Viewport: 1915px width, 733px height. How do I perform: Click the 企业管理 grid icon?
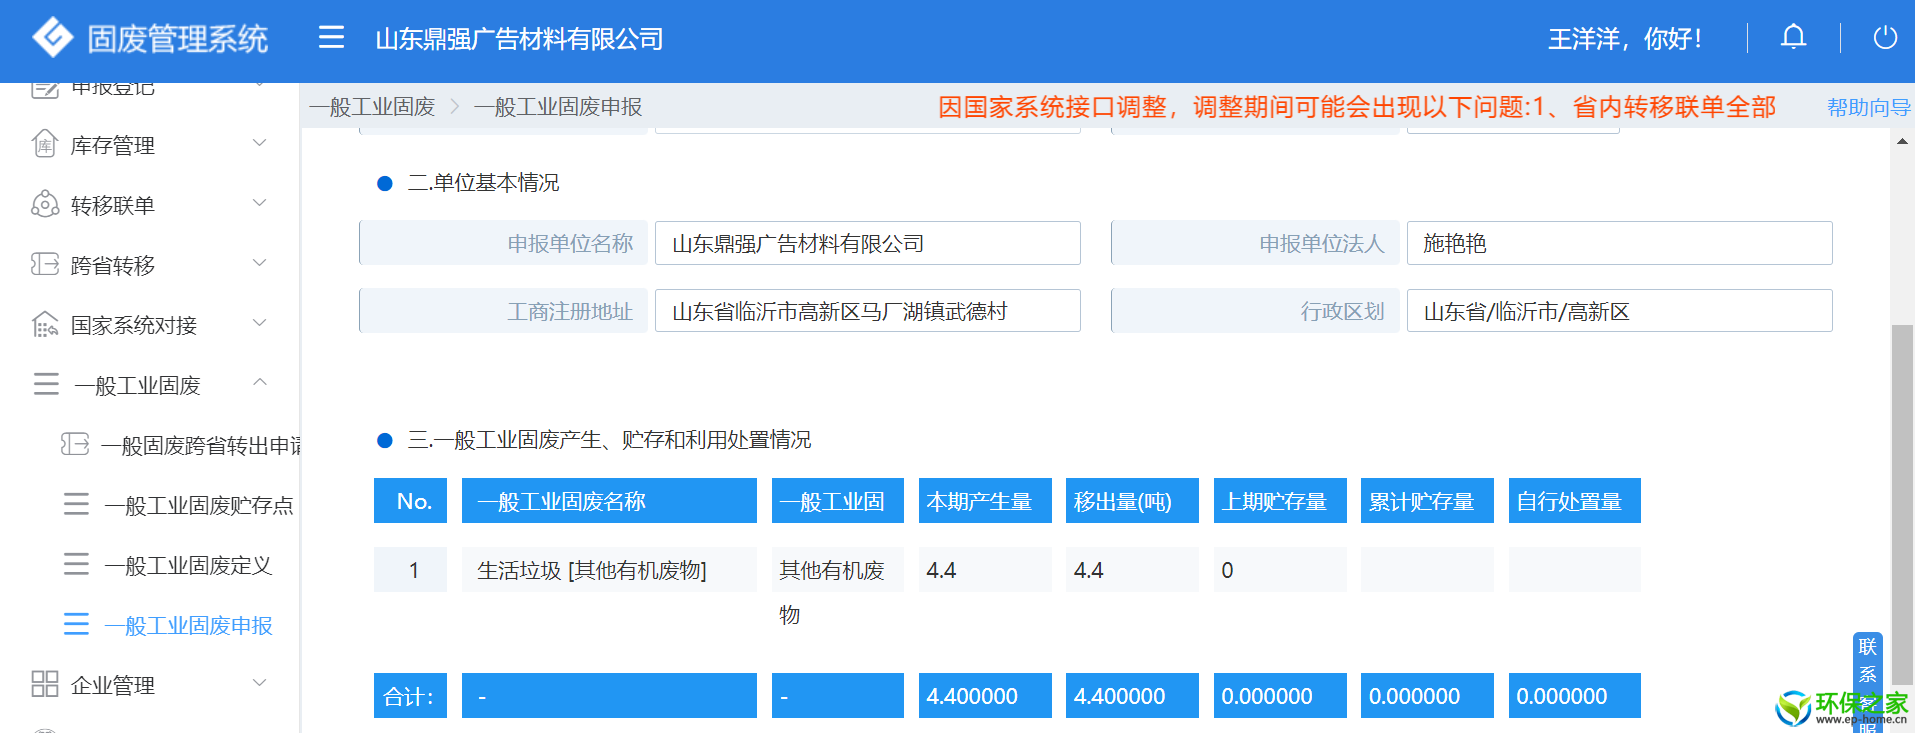(45, 684)
